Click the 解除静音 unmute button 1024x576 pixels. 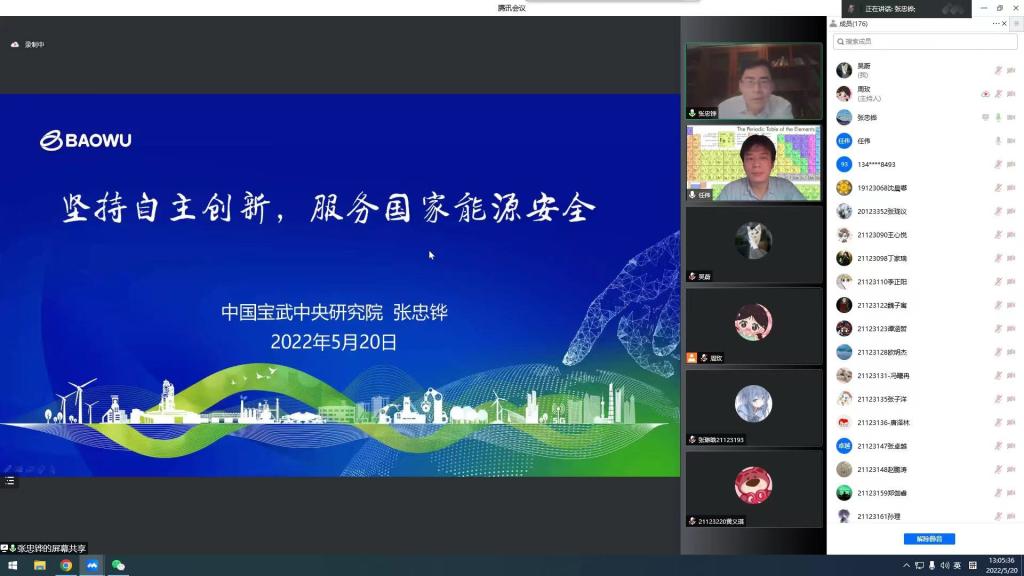[x=929, y=539]
